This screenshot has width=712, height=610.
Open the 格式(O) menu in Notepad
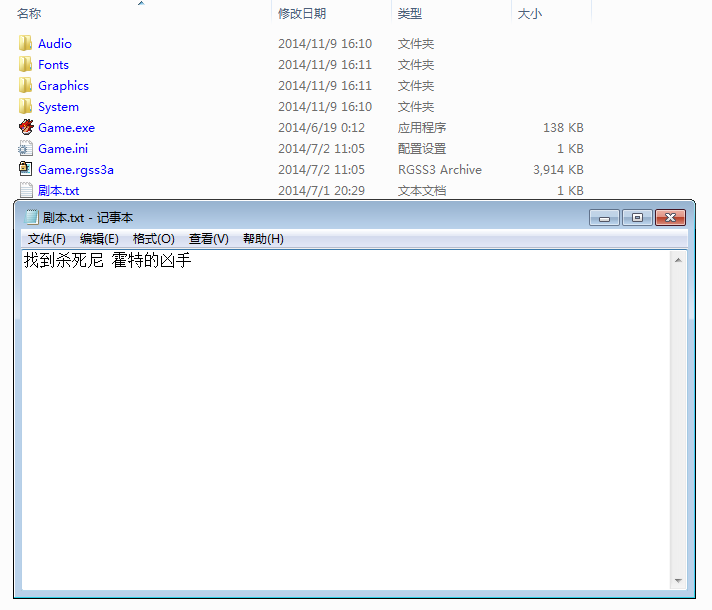[153, 238]
